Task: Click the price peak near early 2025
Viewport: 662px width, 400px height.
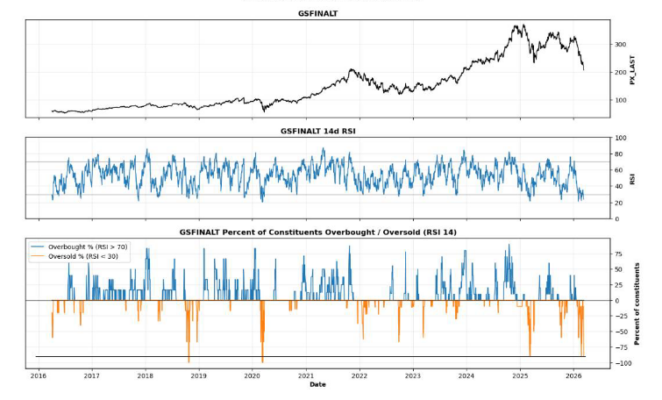Action: [516, 27]
